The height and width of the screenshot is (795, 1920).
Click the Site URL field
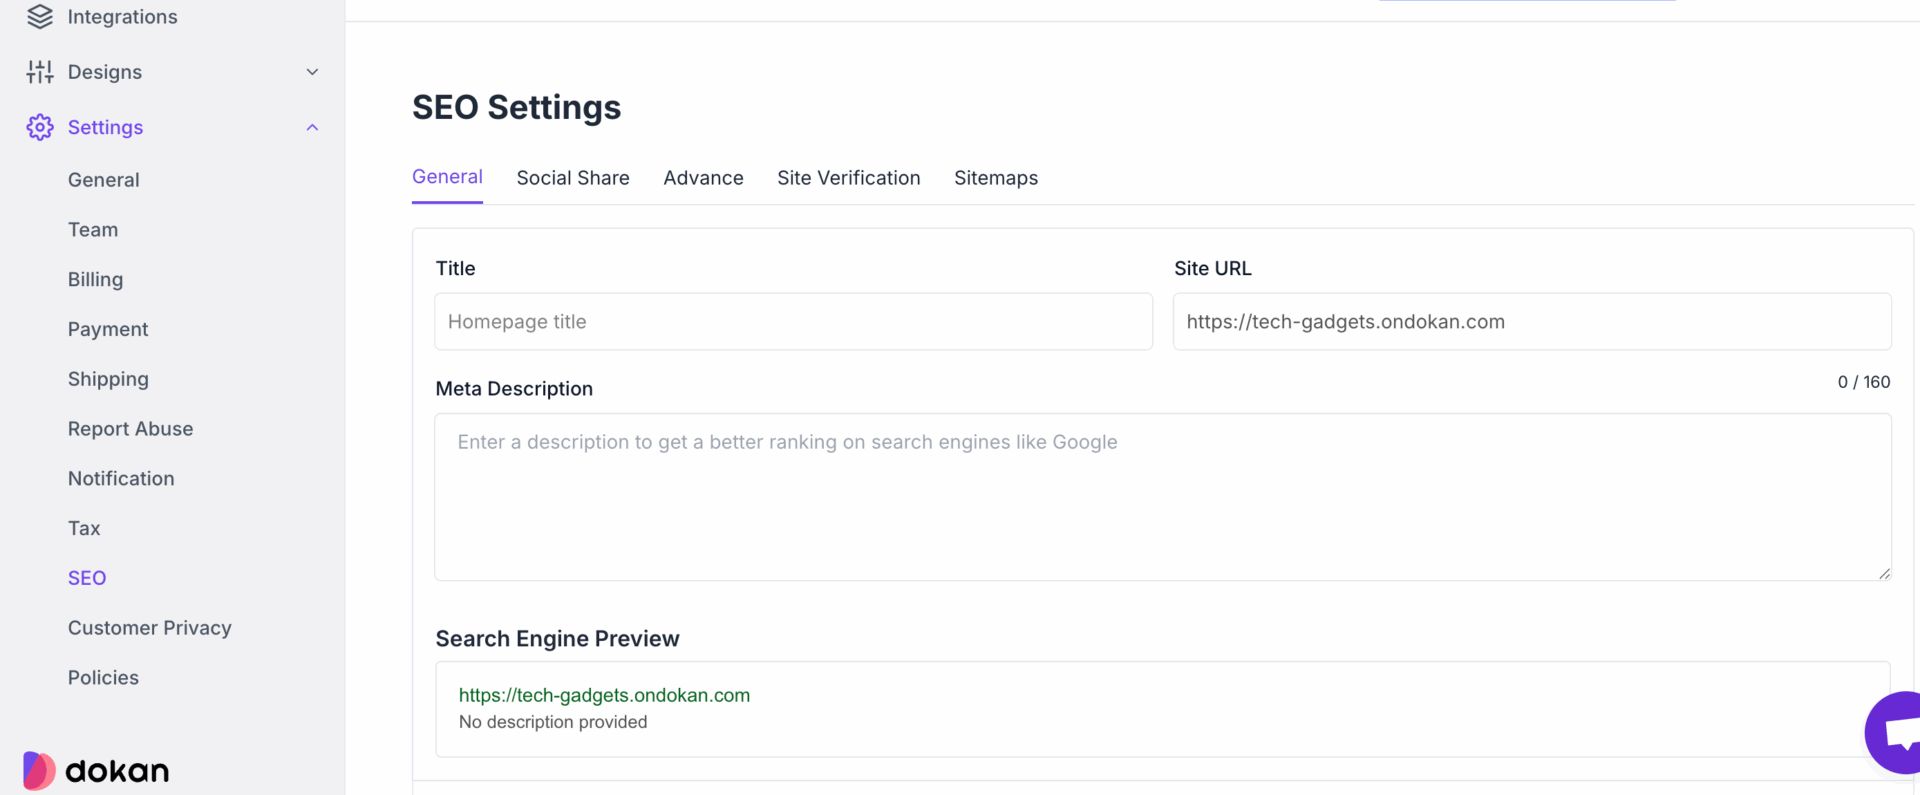point(1532,322)
